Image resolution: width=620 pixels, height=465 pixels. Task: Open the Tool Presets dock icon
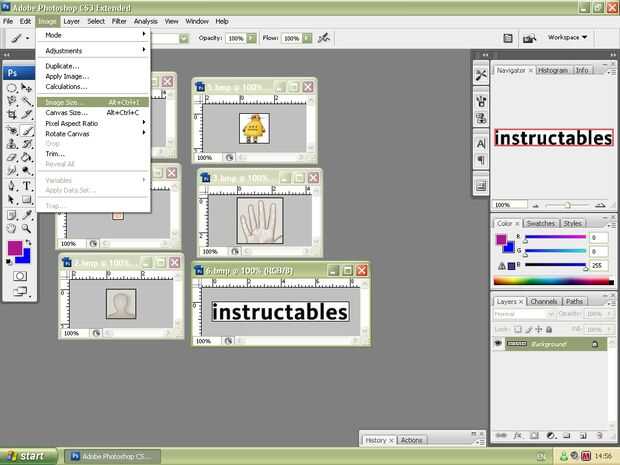tap(481, 75)
